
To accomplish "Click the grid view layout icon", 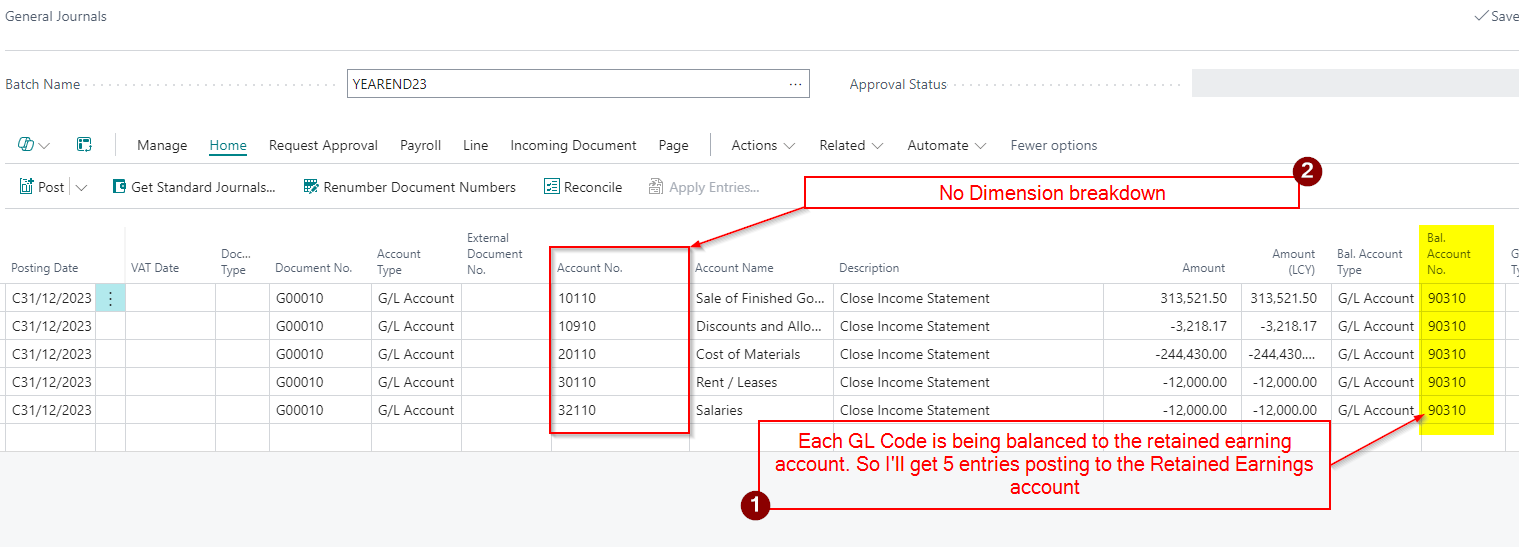I will (x=85, y=145).
